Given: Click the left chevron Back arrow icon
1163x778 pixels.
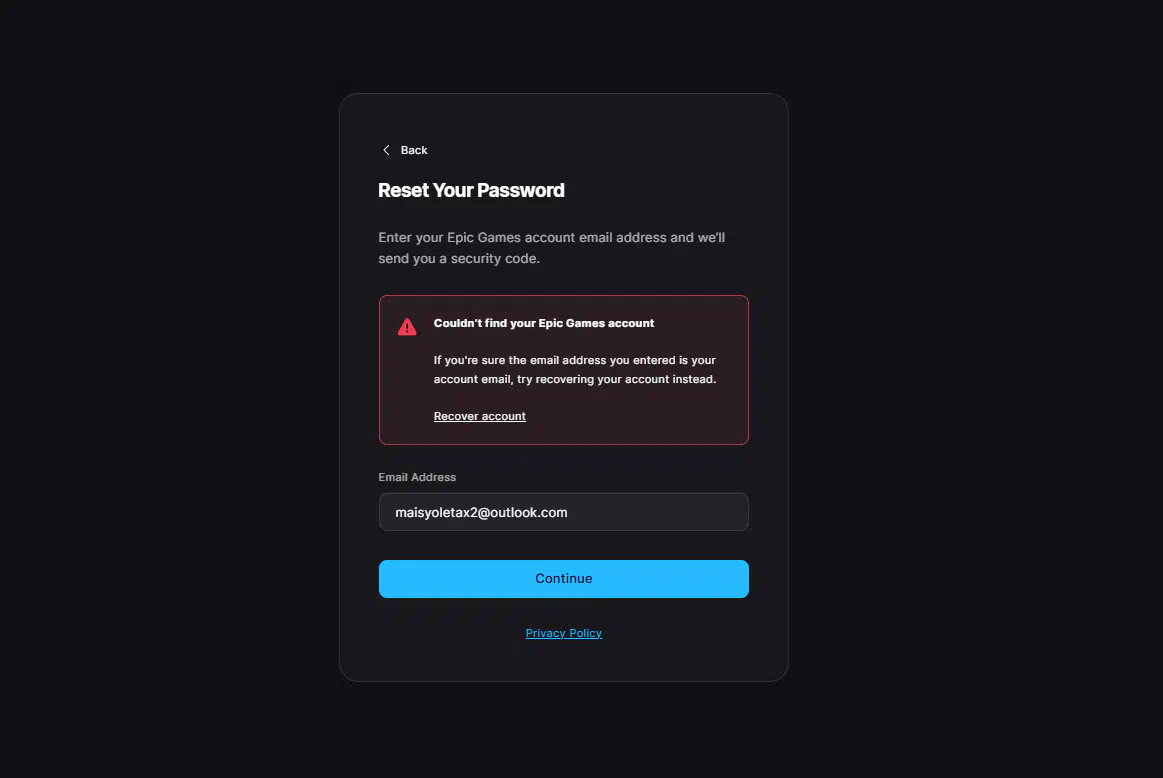Looking at the screenshot, I should tap(386, 150).
